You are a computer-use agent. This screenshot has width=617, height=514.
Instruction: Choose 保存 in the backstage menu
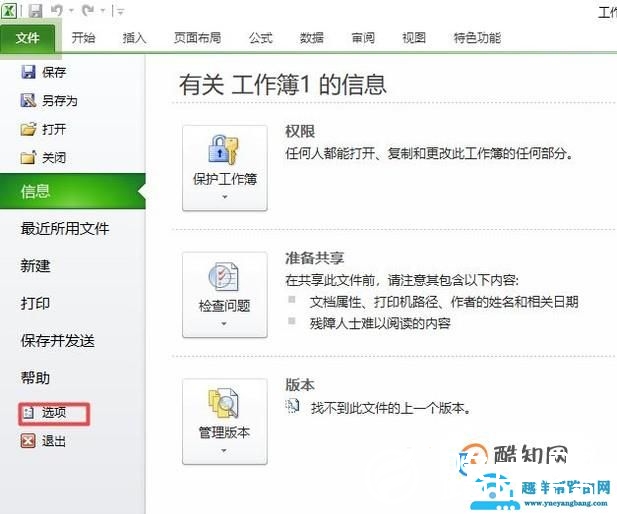pyautogui.click(x=54, y=72)
